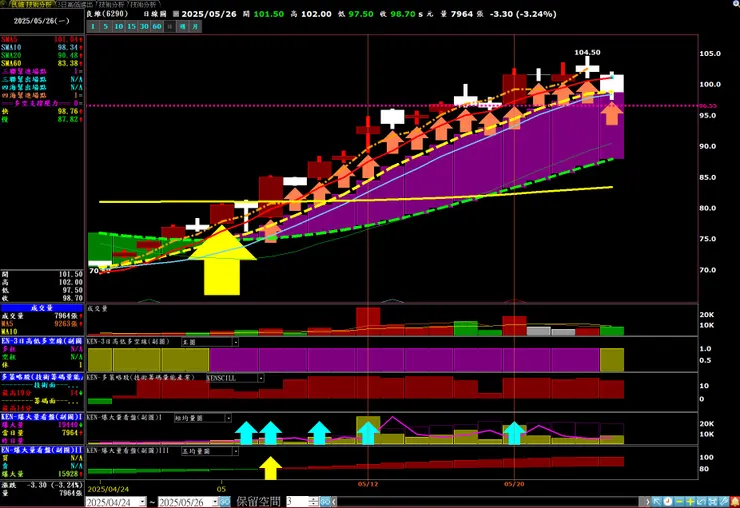Click the SMA5 legend label
740x508 pixels.
[x=9, y=39]
